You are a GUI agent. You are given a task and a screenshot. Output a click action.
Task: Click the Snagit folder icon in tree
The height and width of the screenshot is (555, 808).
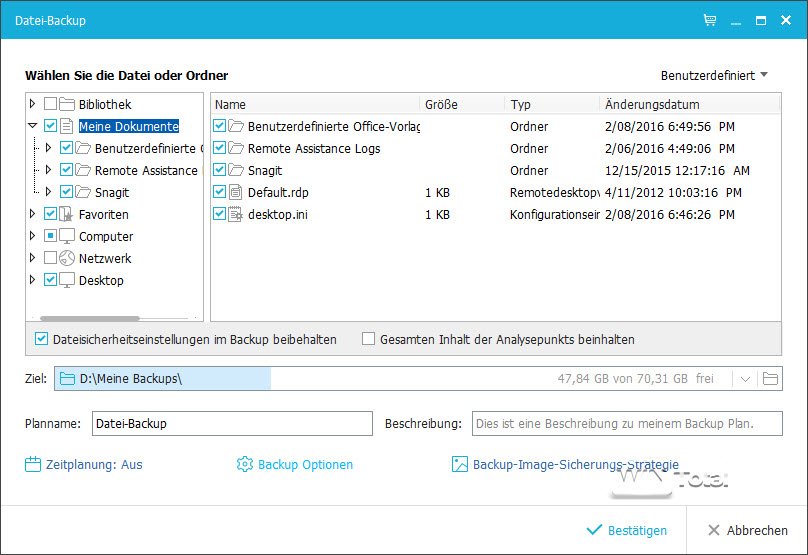click(83, 192)
